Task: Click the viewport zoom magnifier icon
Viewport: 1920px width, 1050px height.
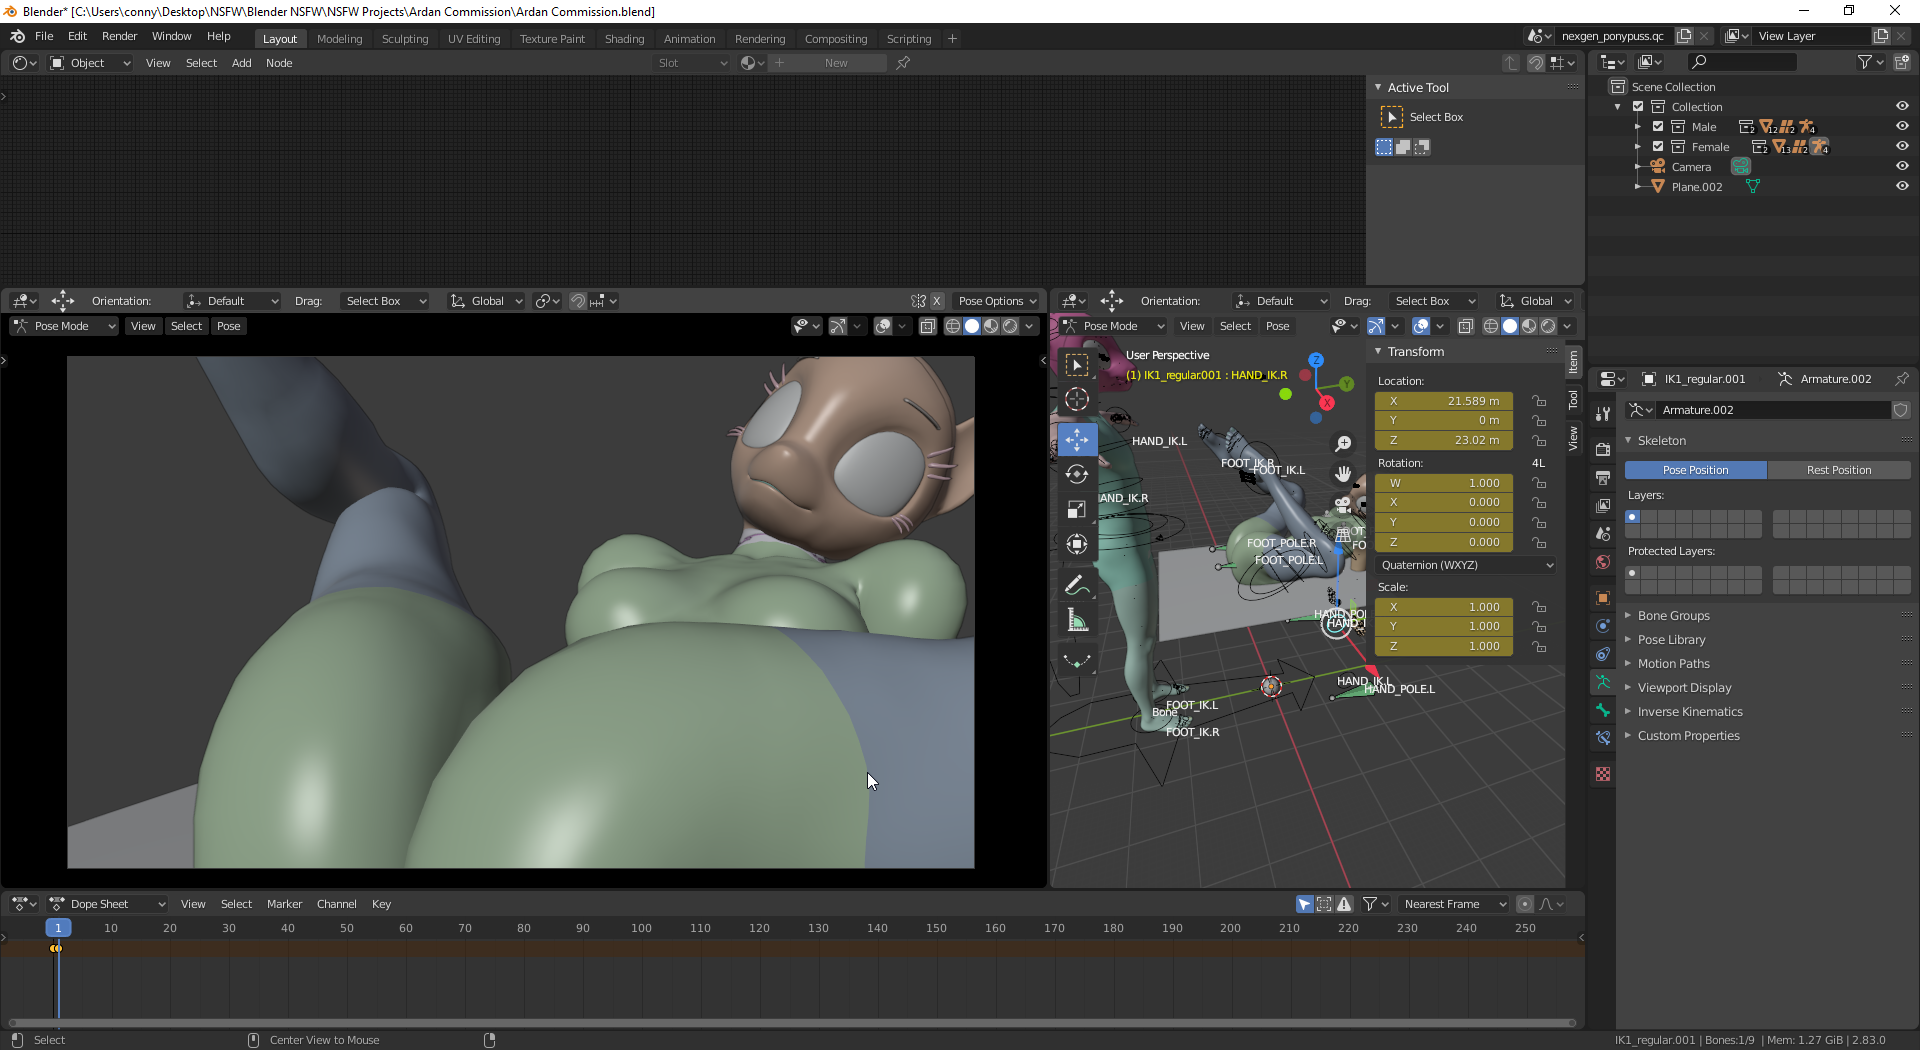Action: click(1343, 443)
